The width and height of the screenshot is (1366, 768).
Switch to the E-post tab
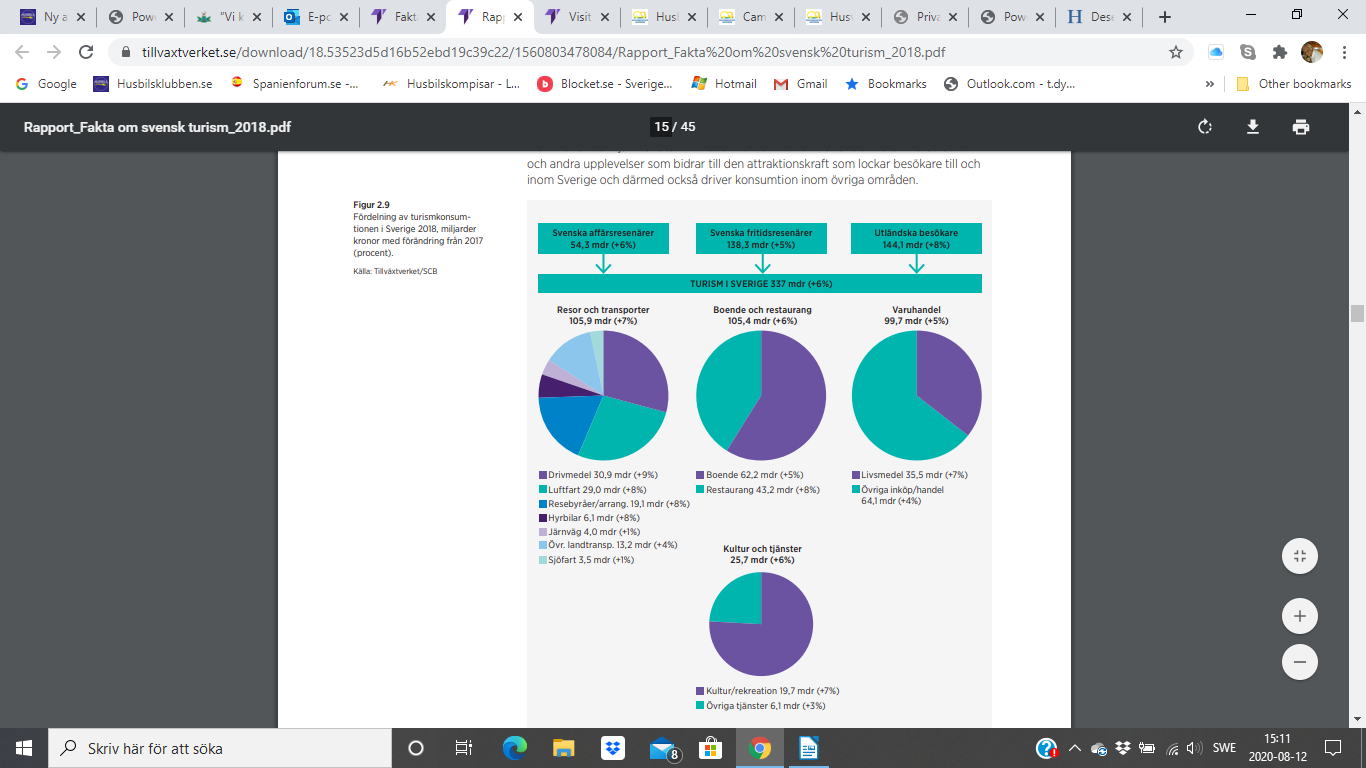(x=314, y=17)
